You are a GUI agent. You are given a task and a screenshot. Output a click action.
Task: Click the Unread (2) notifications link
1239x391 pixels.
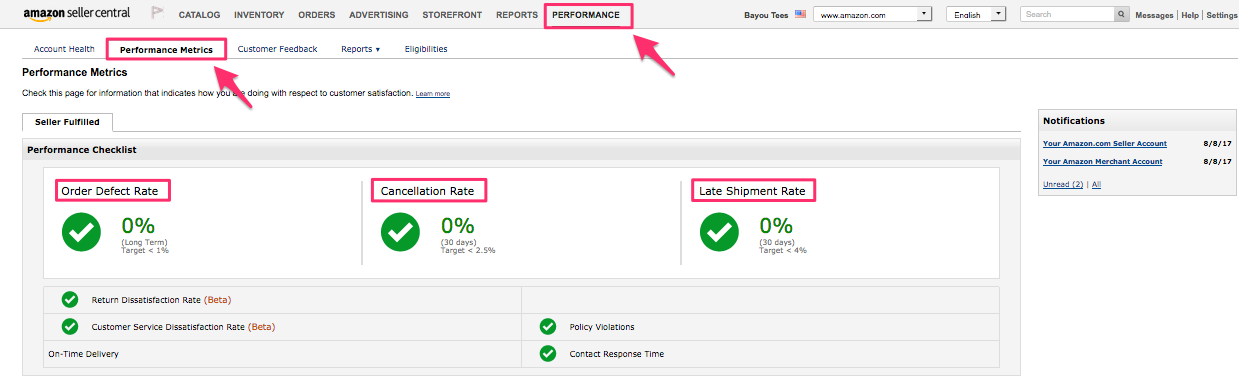1063,185
